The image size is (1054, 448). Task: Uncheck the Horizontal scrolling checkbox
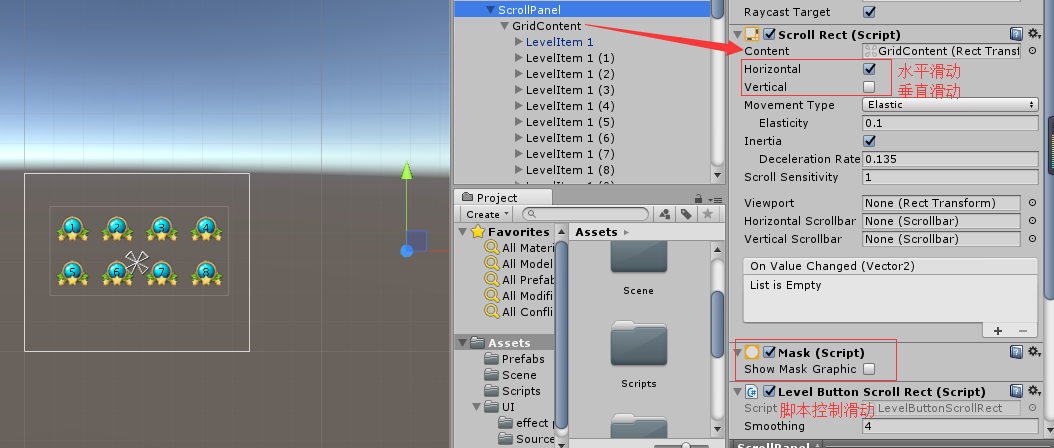[x=869, y=69]
